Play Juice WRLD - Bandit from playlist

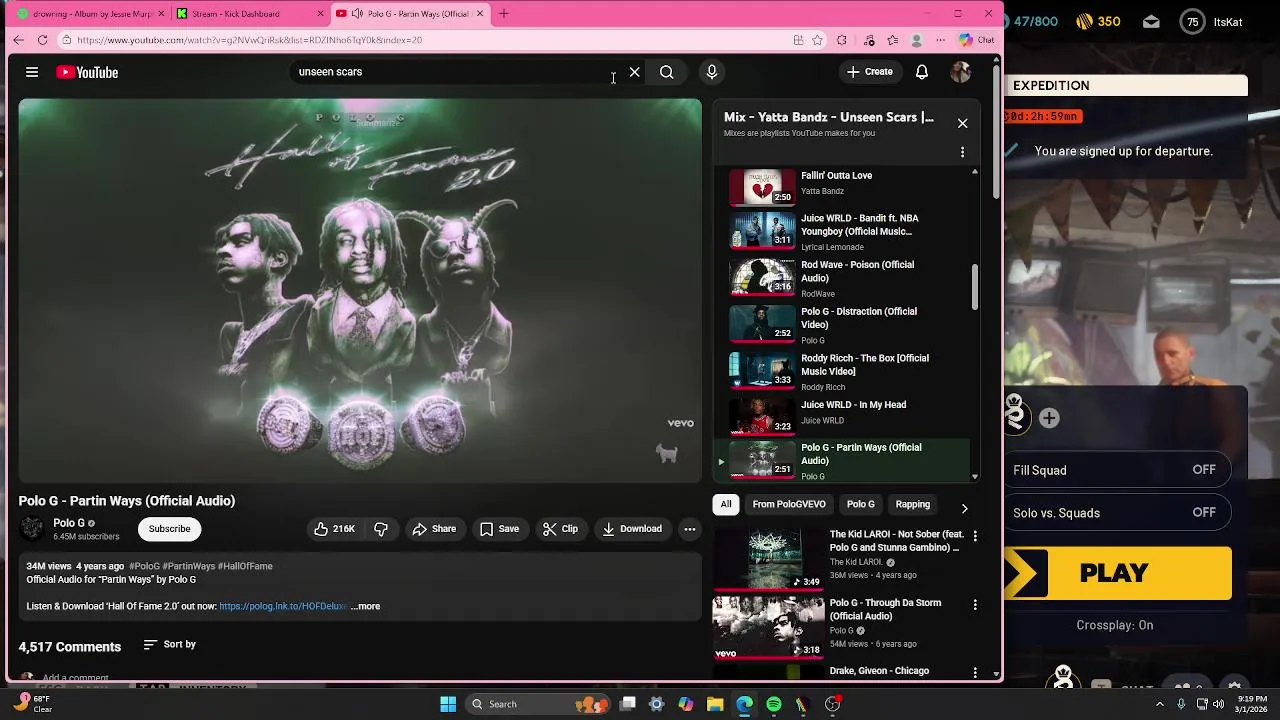(x=849, y=231)
